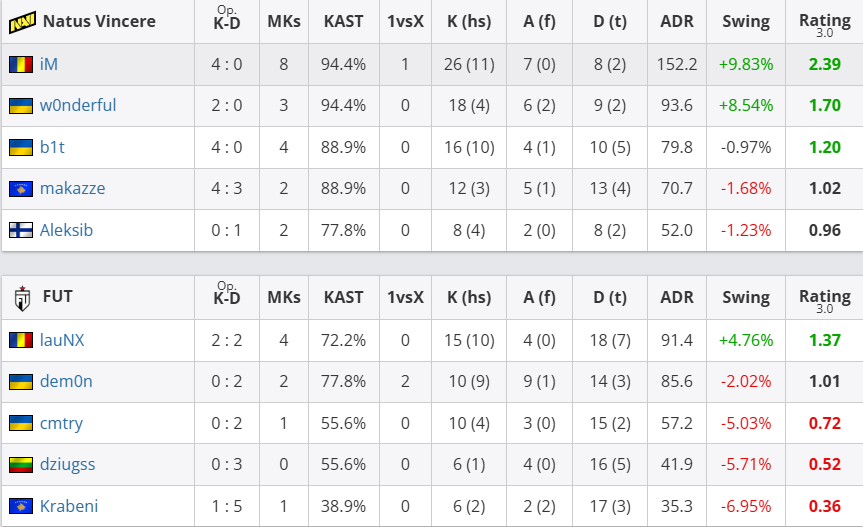Click the FUT team logo
863x527 pixels.
23,298
